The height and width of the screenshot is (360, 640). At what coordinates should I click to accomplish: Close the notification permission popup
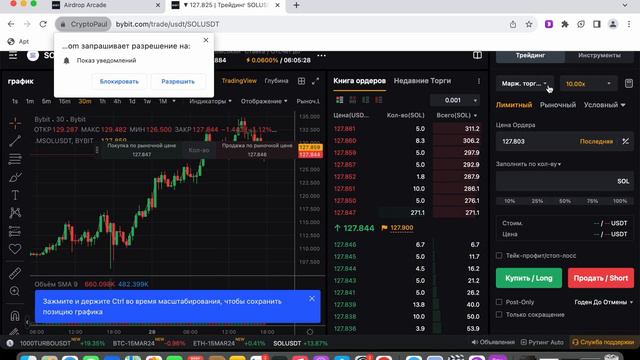[x=206, y=40]
